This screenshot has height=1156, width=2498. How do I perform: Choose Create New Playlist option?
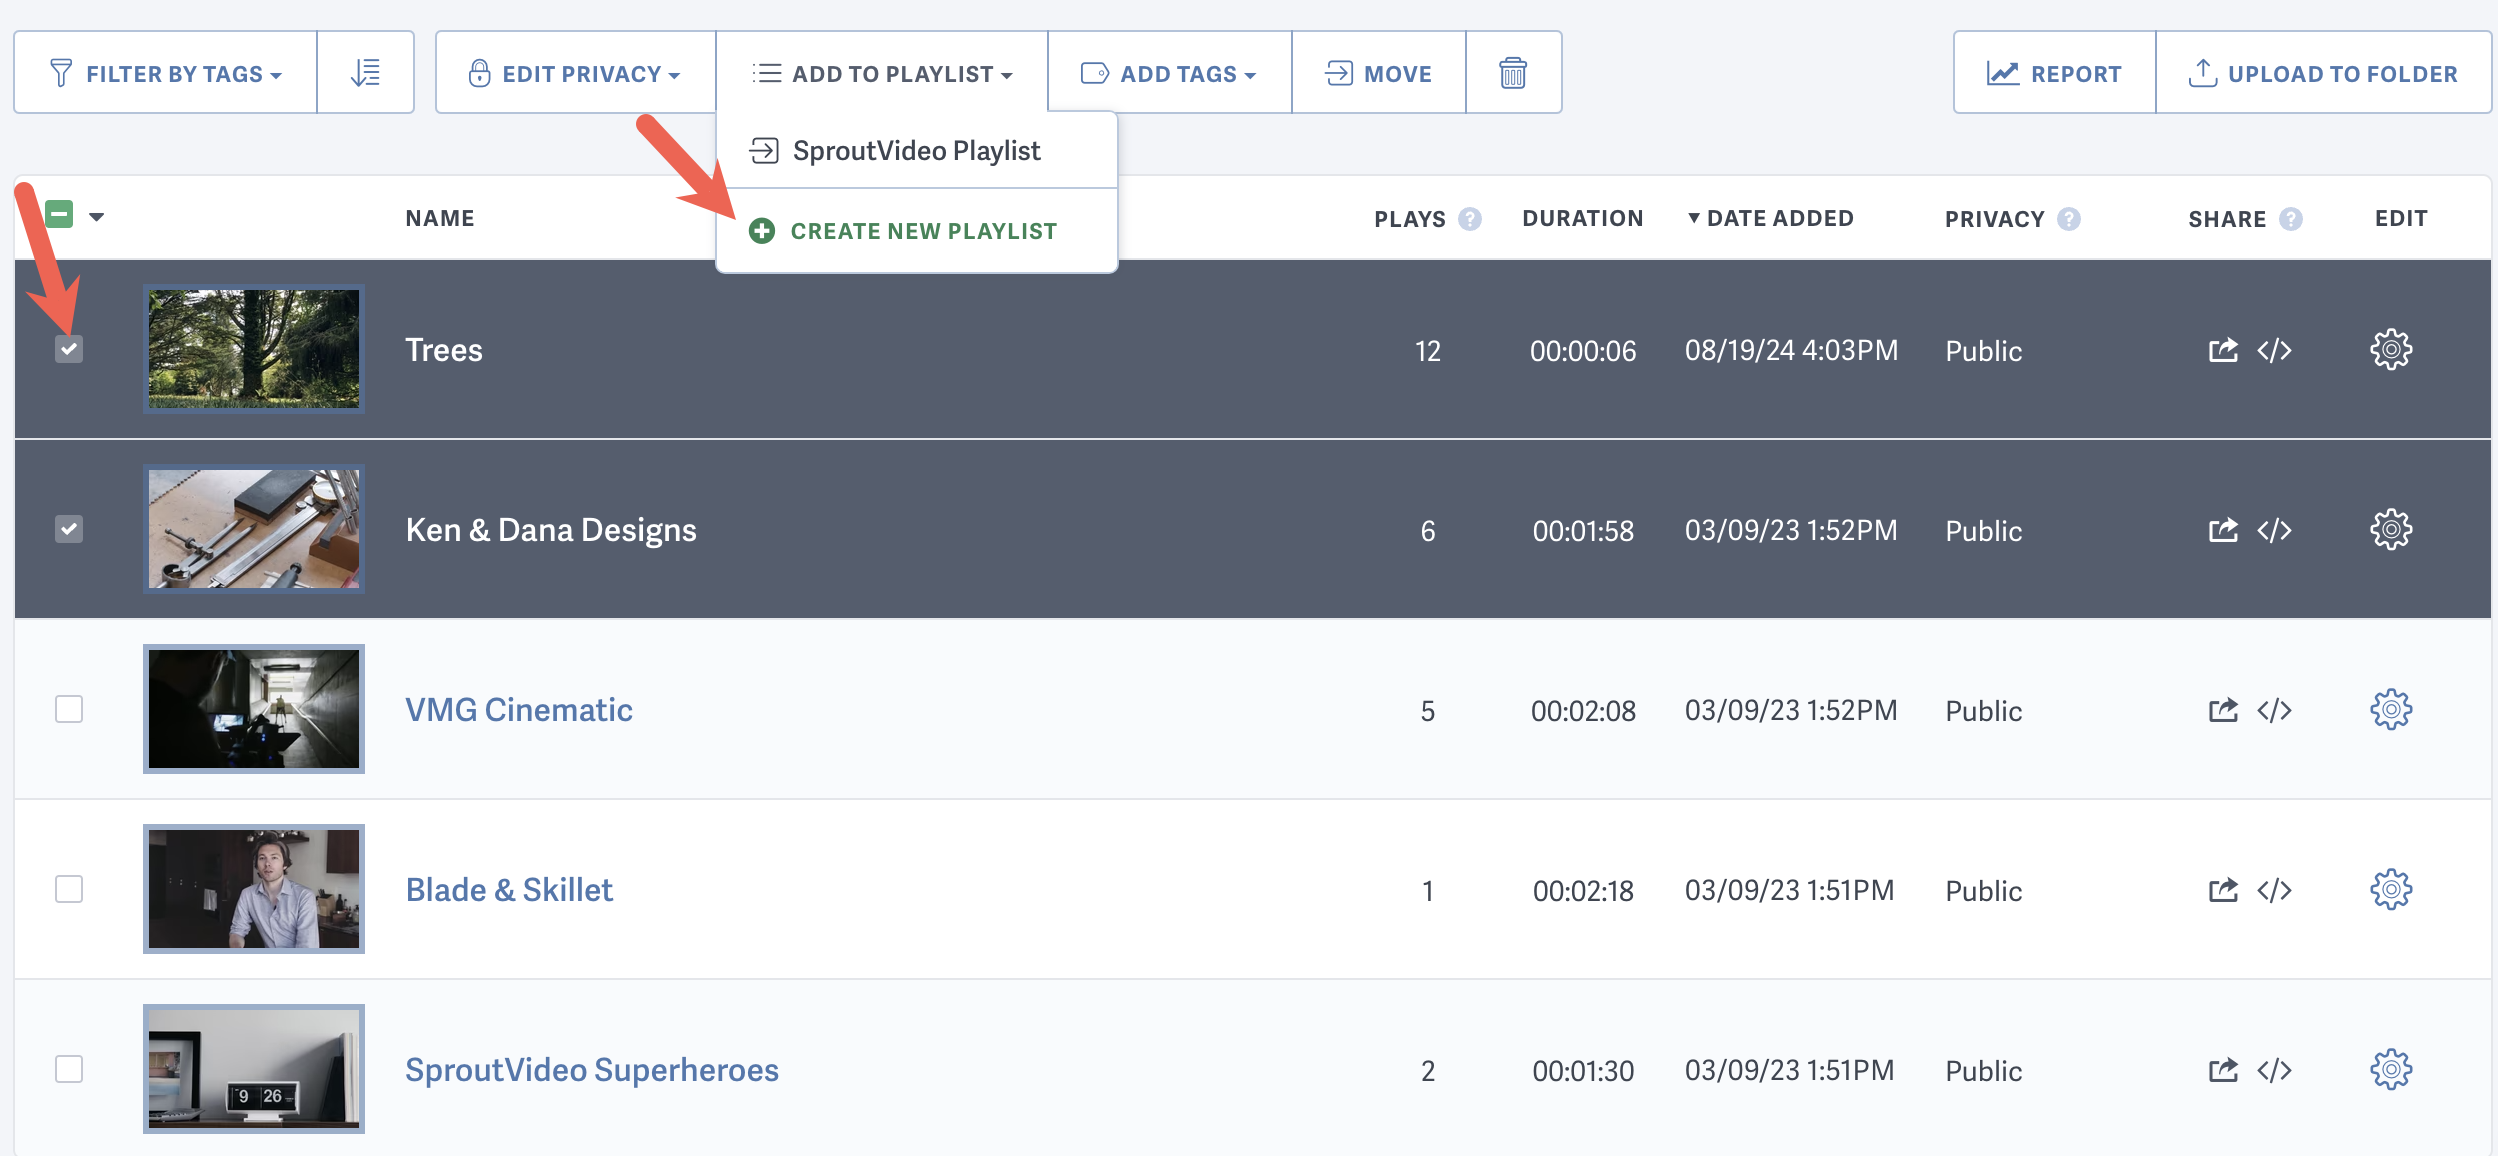click(922, 231)
